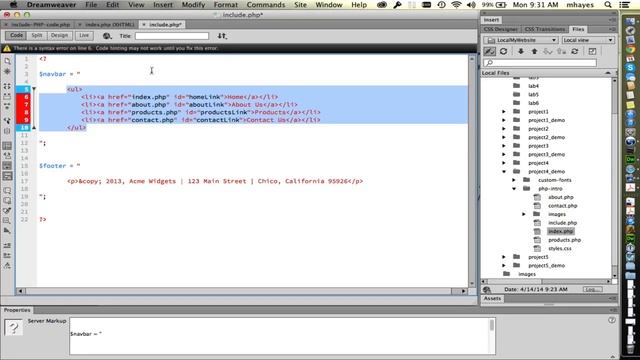Image resolution: width=640 pixels, height=360 pixels.
Task: Open the Site menu
Action: pyautogui.click(x=300, y=5)
